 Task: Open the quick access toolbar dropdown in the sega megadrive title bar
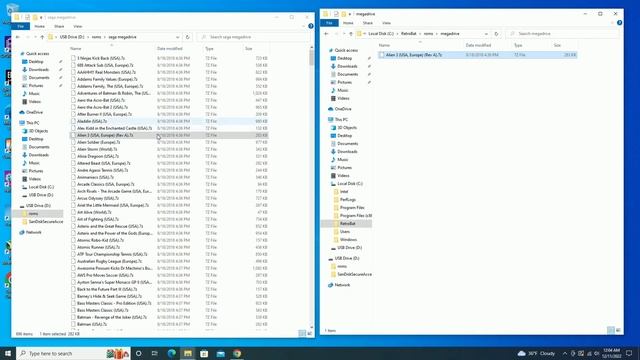point(41,18)
